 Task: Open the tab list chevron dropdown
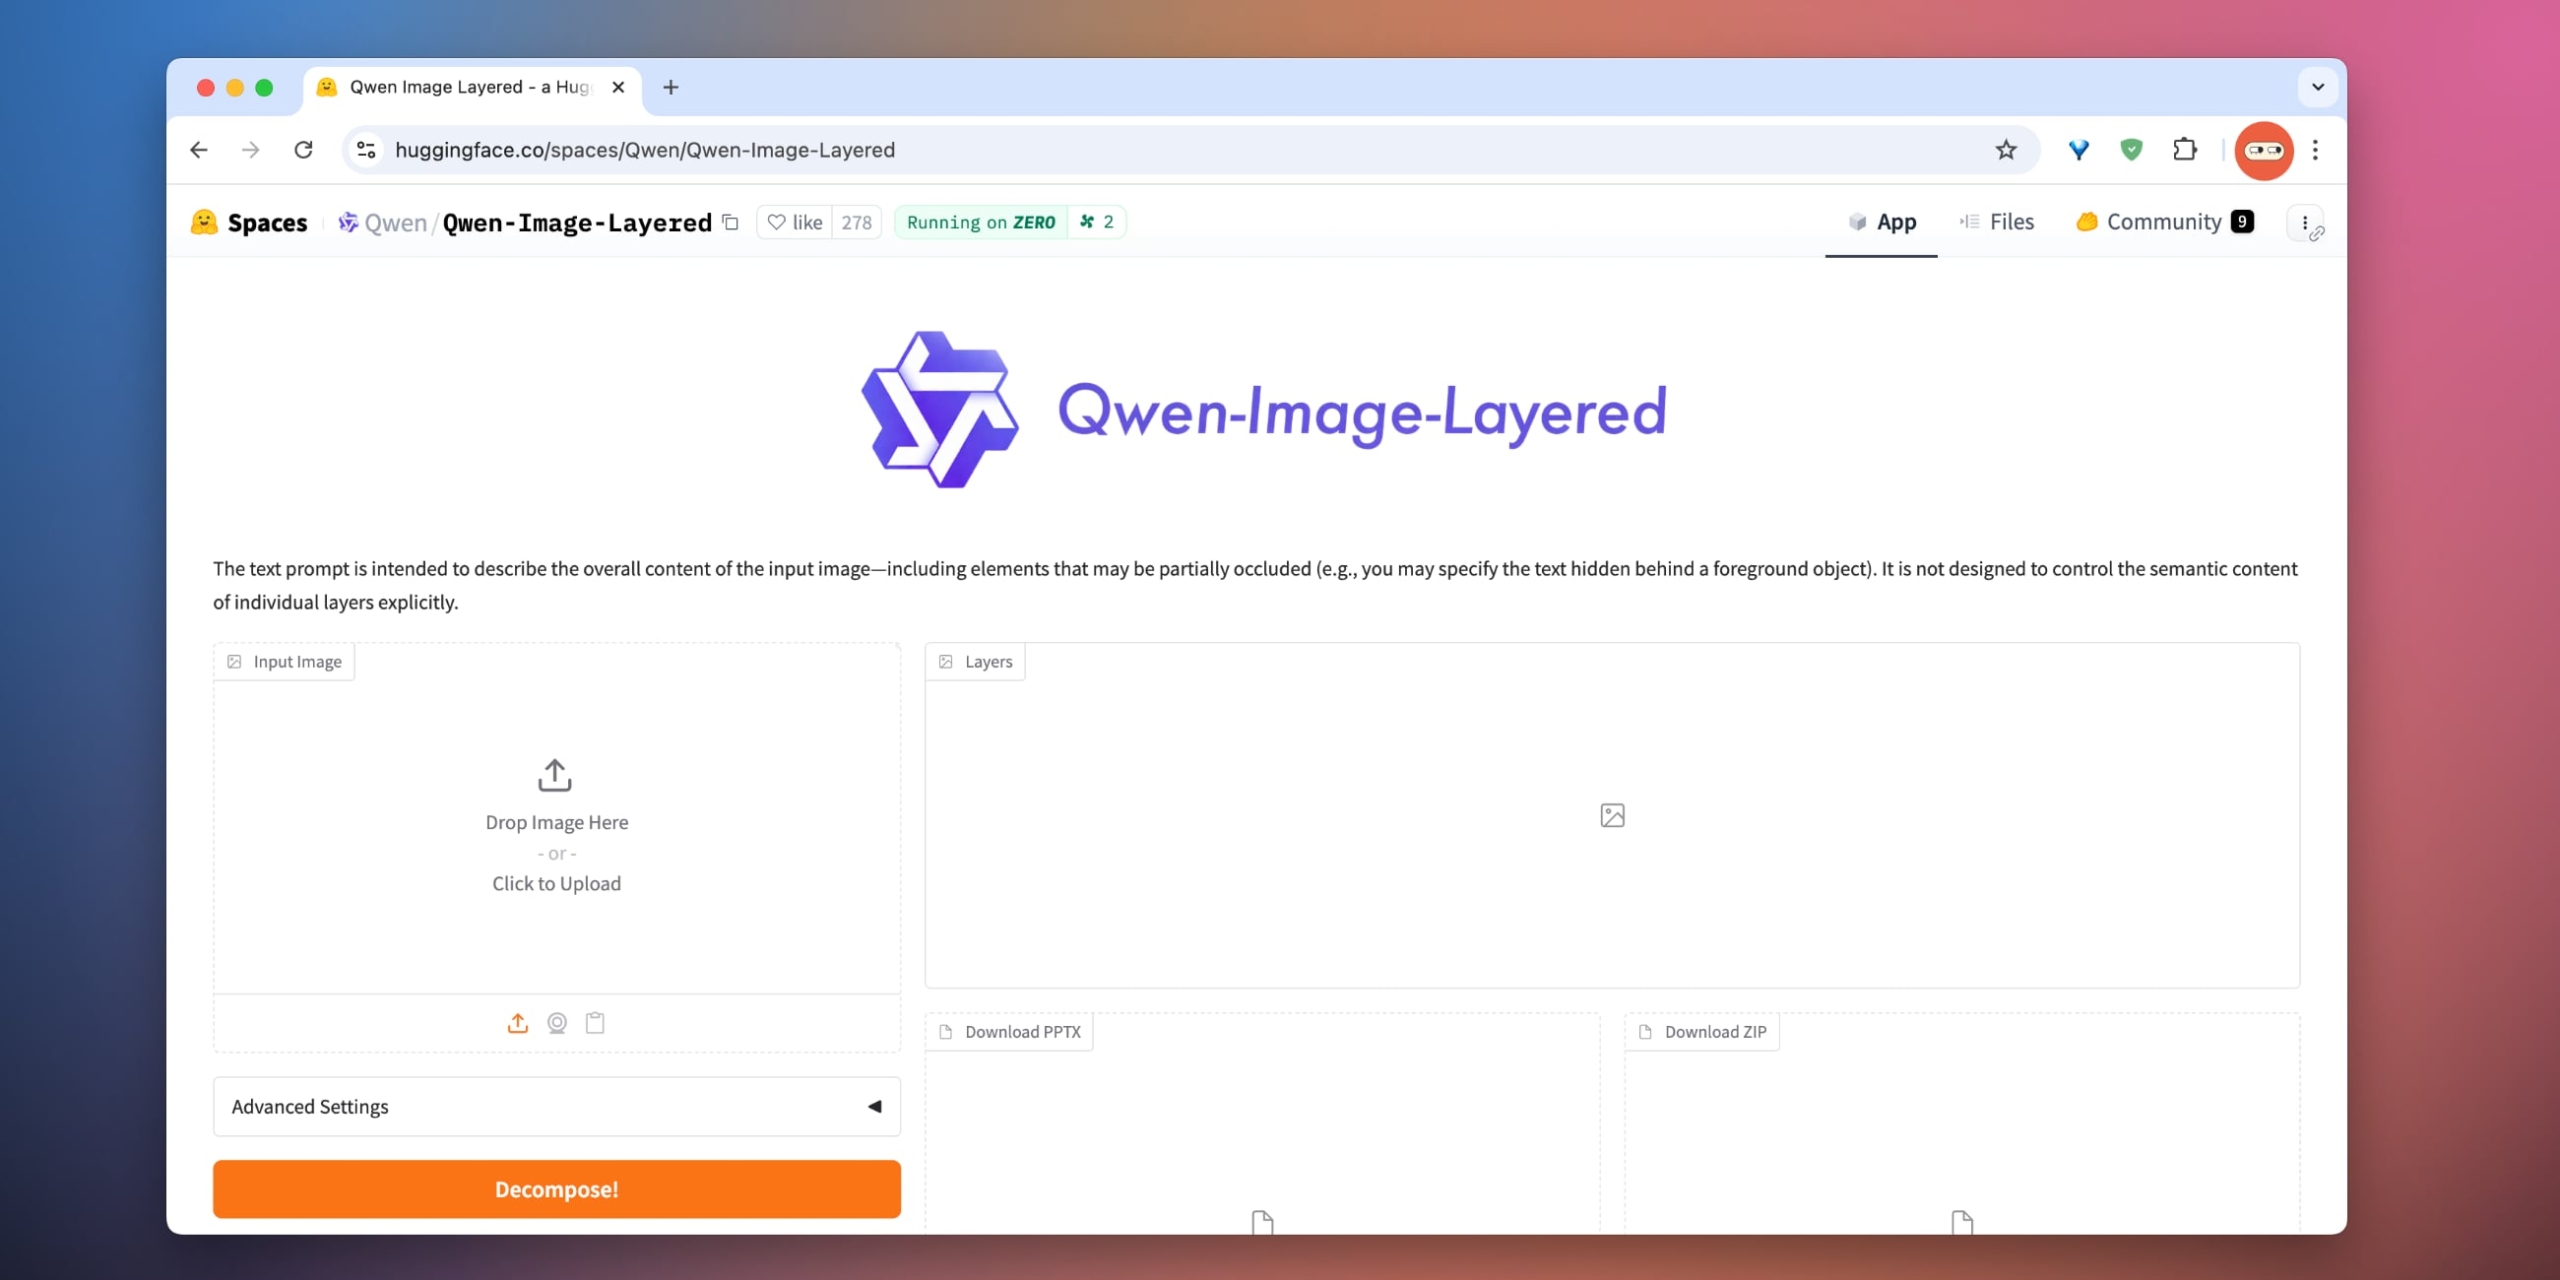pos(2318,87)
